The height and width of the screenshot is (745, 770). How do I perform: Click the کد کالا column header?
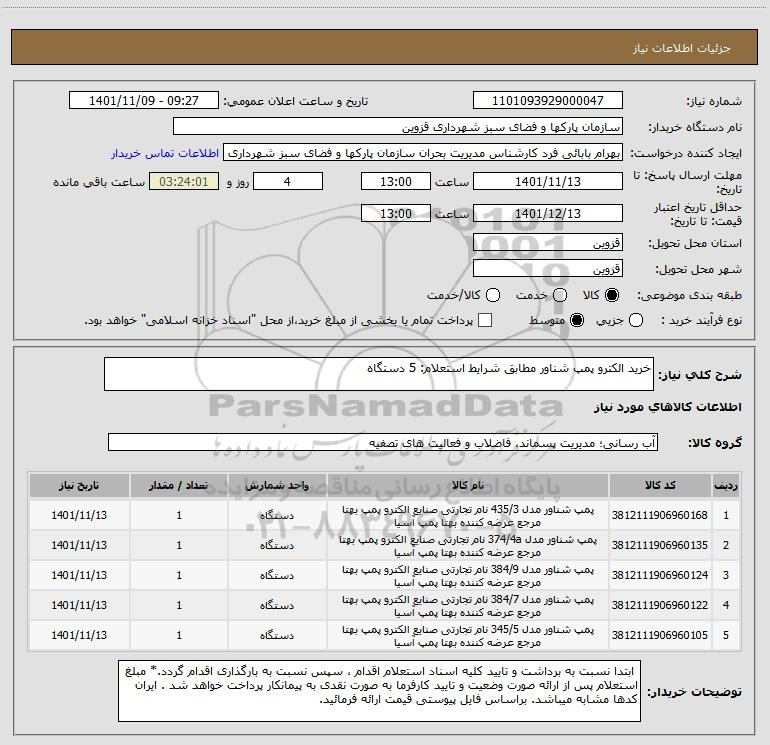coord(660,485)
